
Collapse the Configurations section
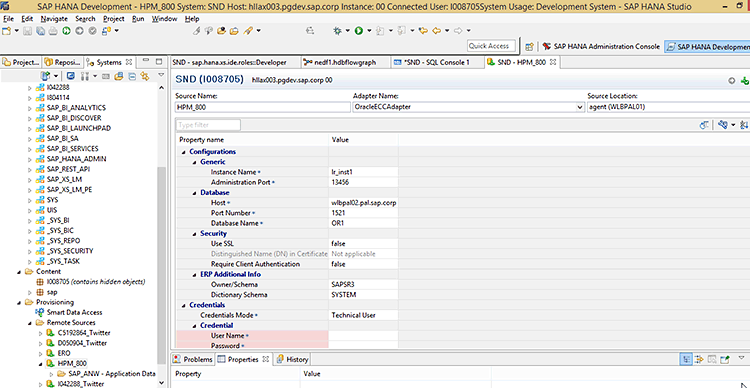point(184,152)
